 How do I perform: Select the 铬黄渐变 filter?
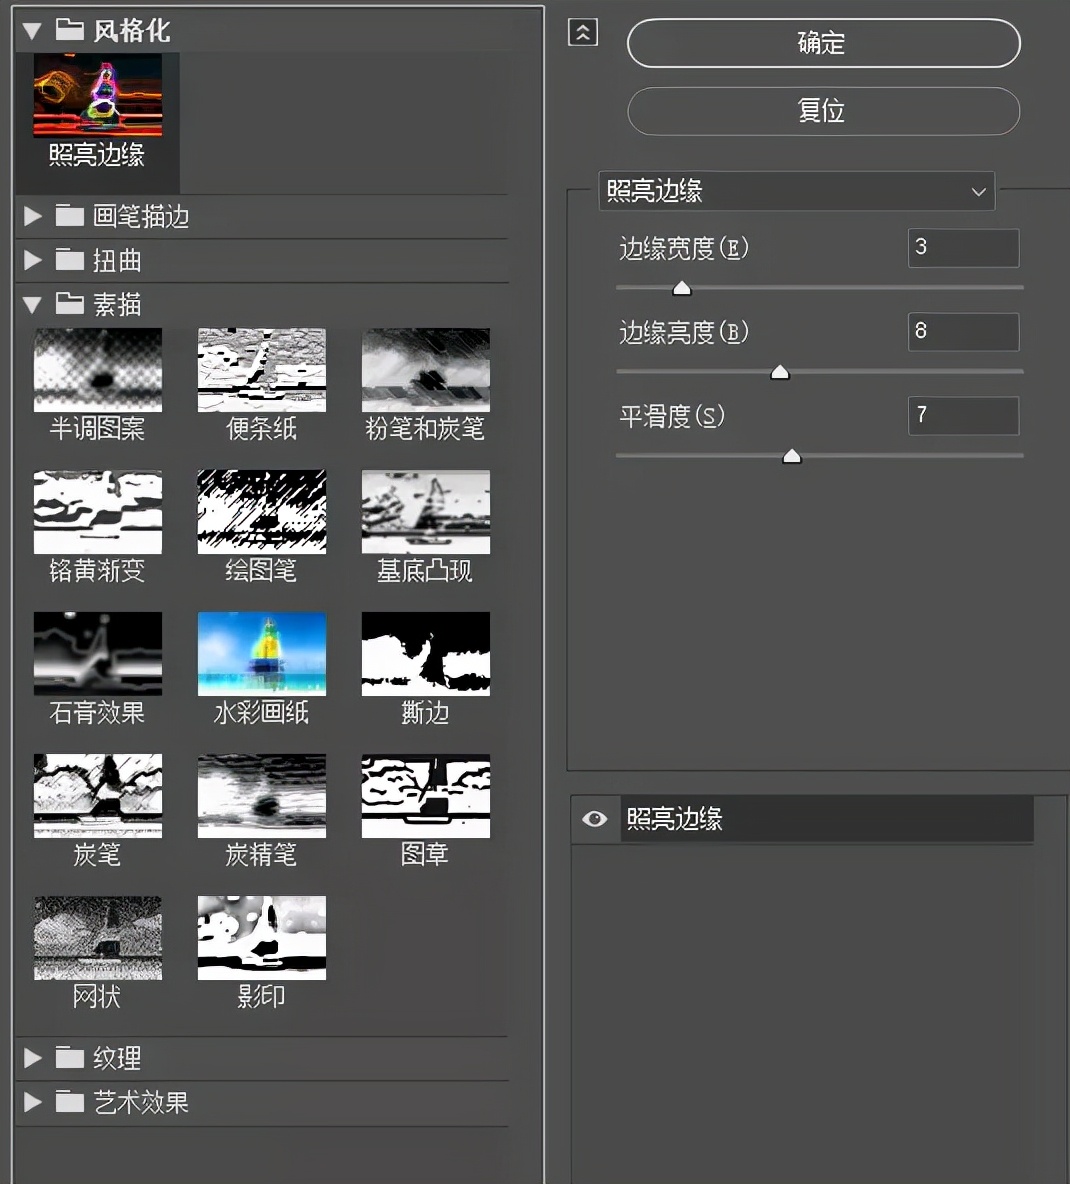(97, 510)
